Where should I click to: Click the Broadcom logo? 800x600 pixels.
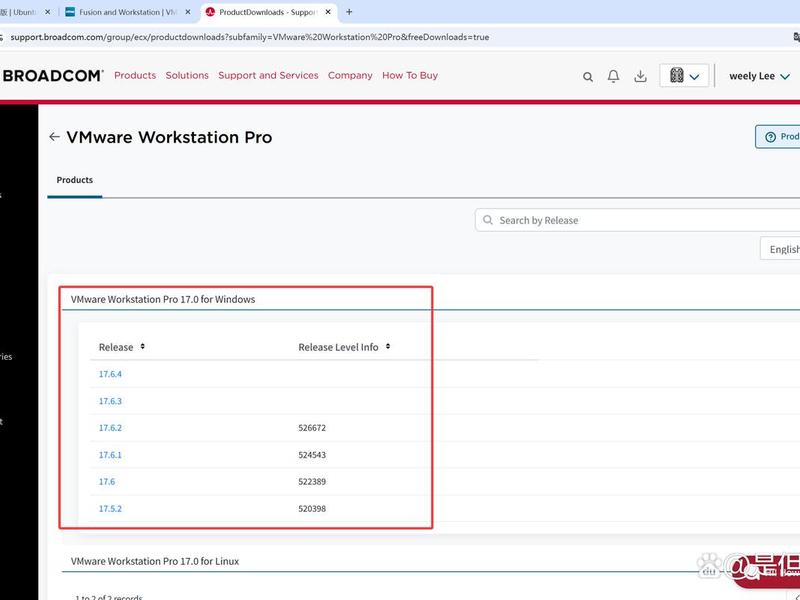52,76
